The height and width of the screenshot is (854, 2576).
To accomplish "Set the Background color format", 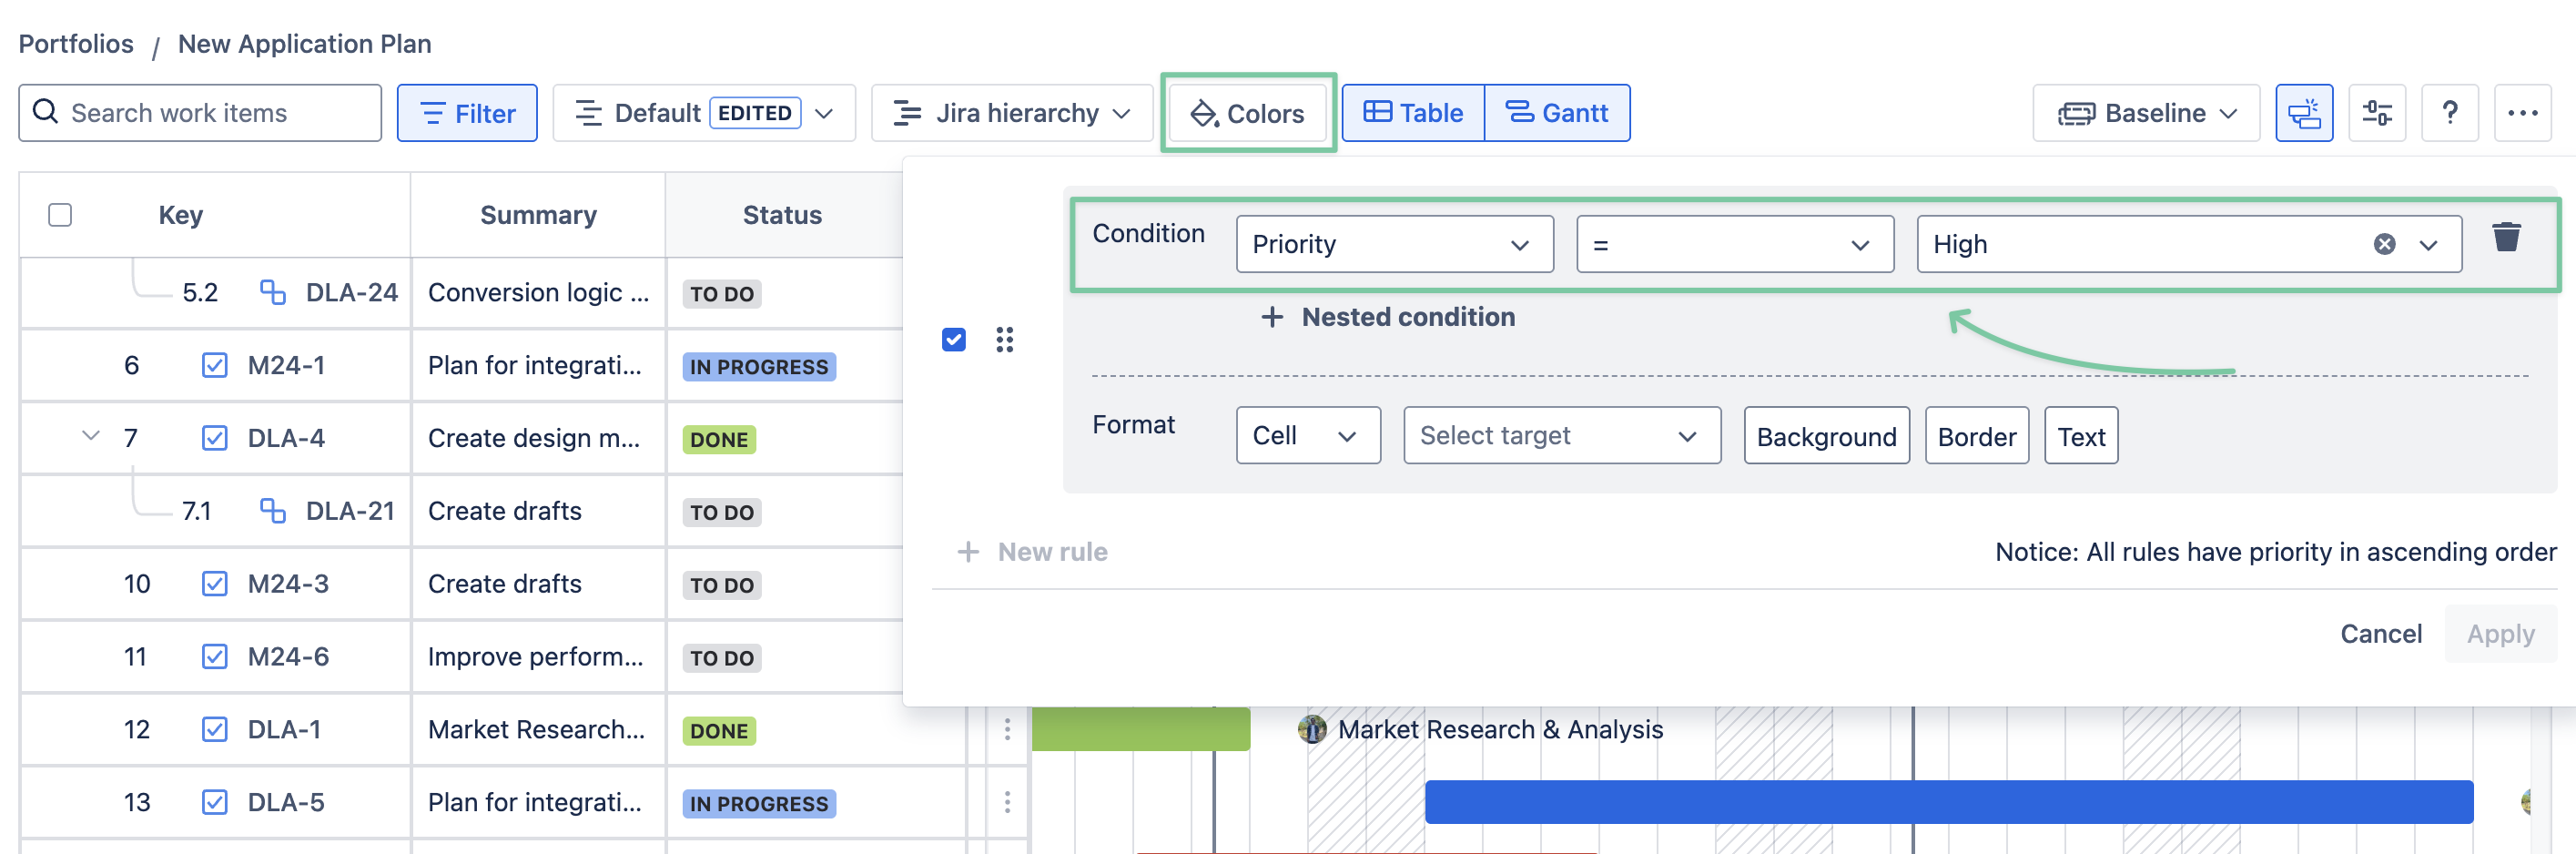I will point(1825,436).
